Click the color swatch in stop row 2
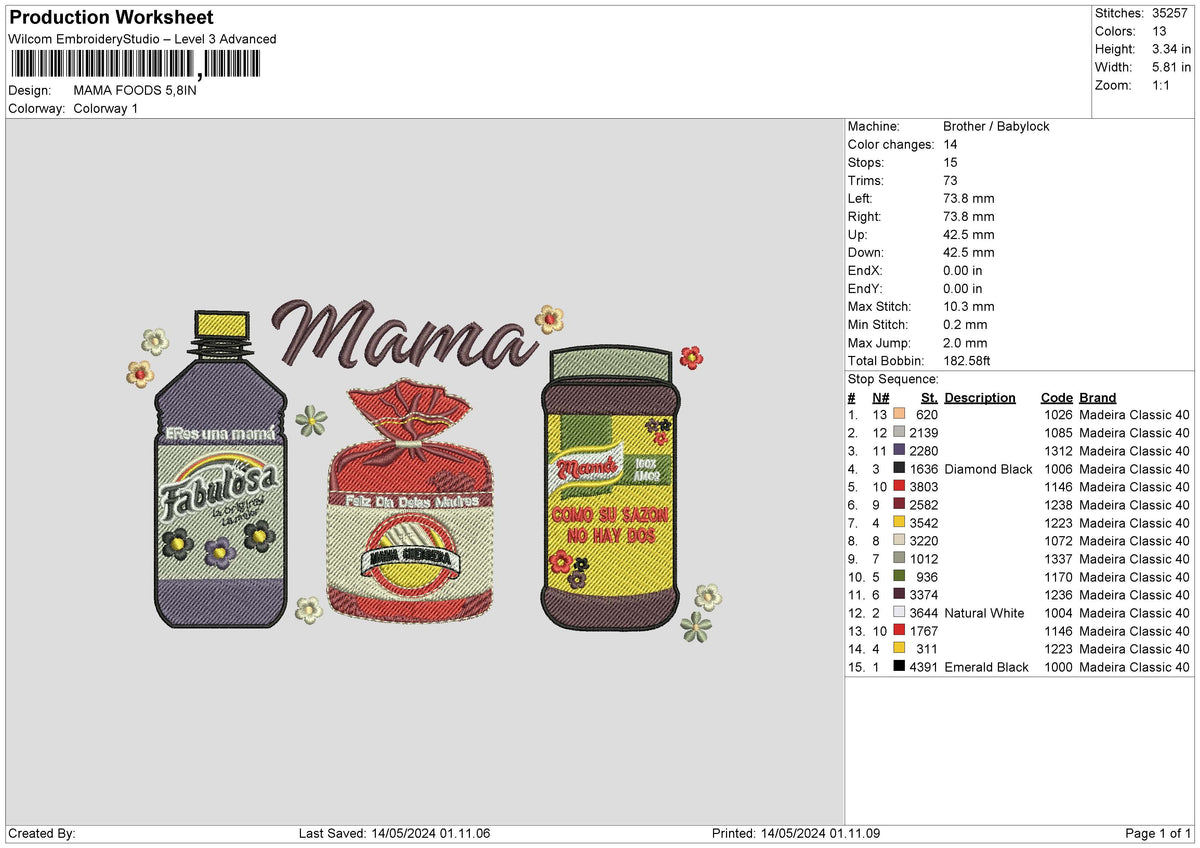1200x848 pixels. point(900,433)
